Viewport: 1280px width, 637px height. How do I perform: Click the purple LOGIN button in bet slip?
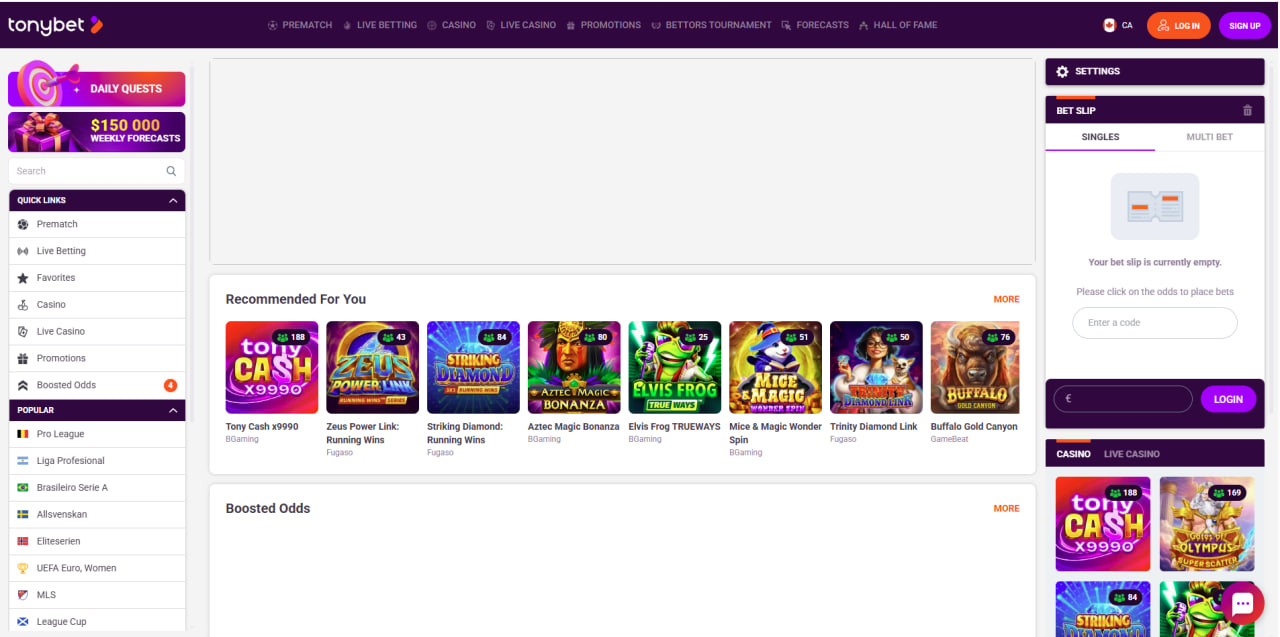[x=1228, y=399]
